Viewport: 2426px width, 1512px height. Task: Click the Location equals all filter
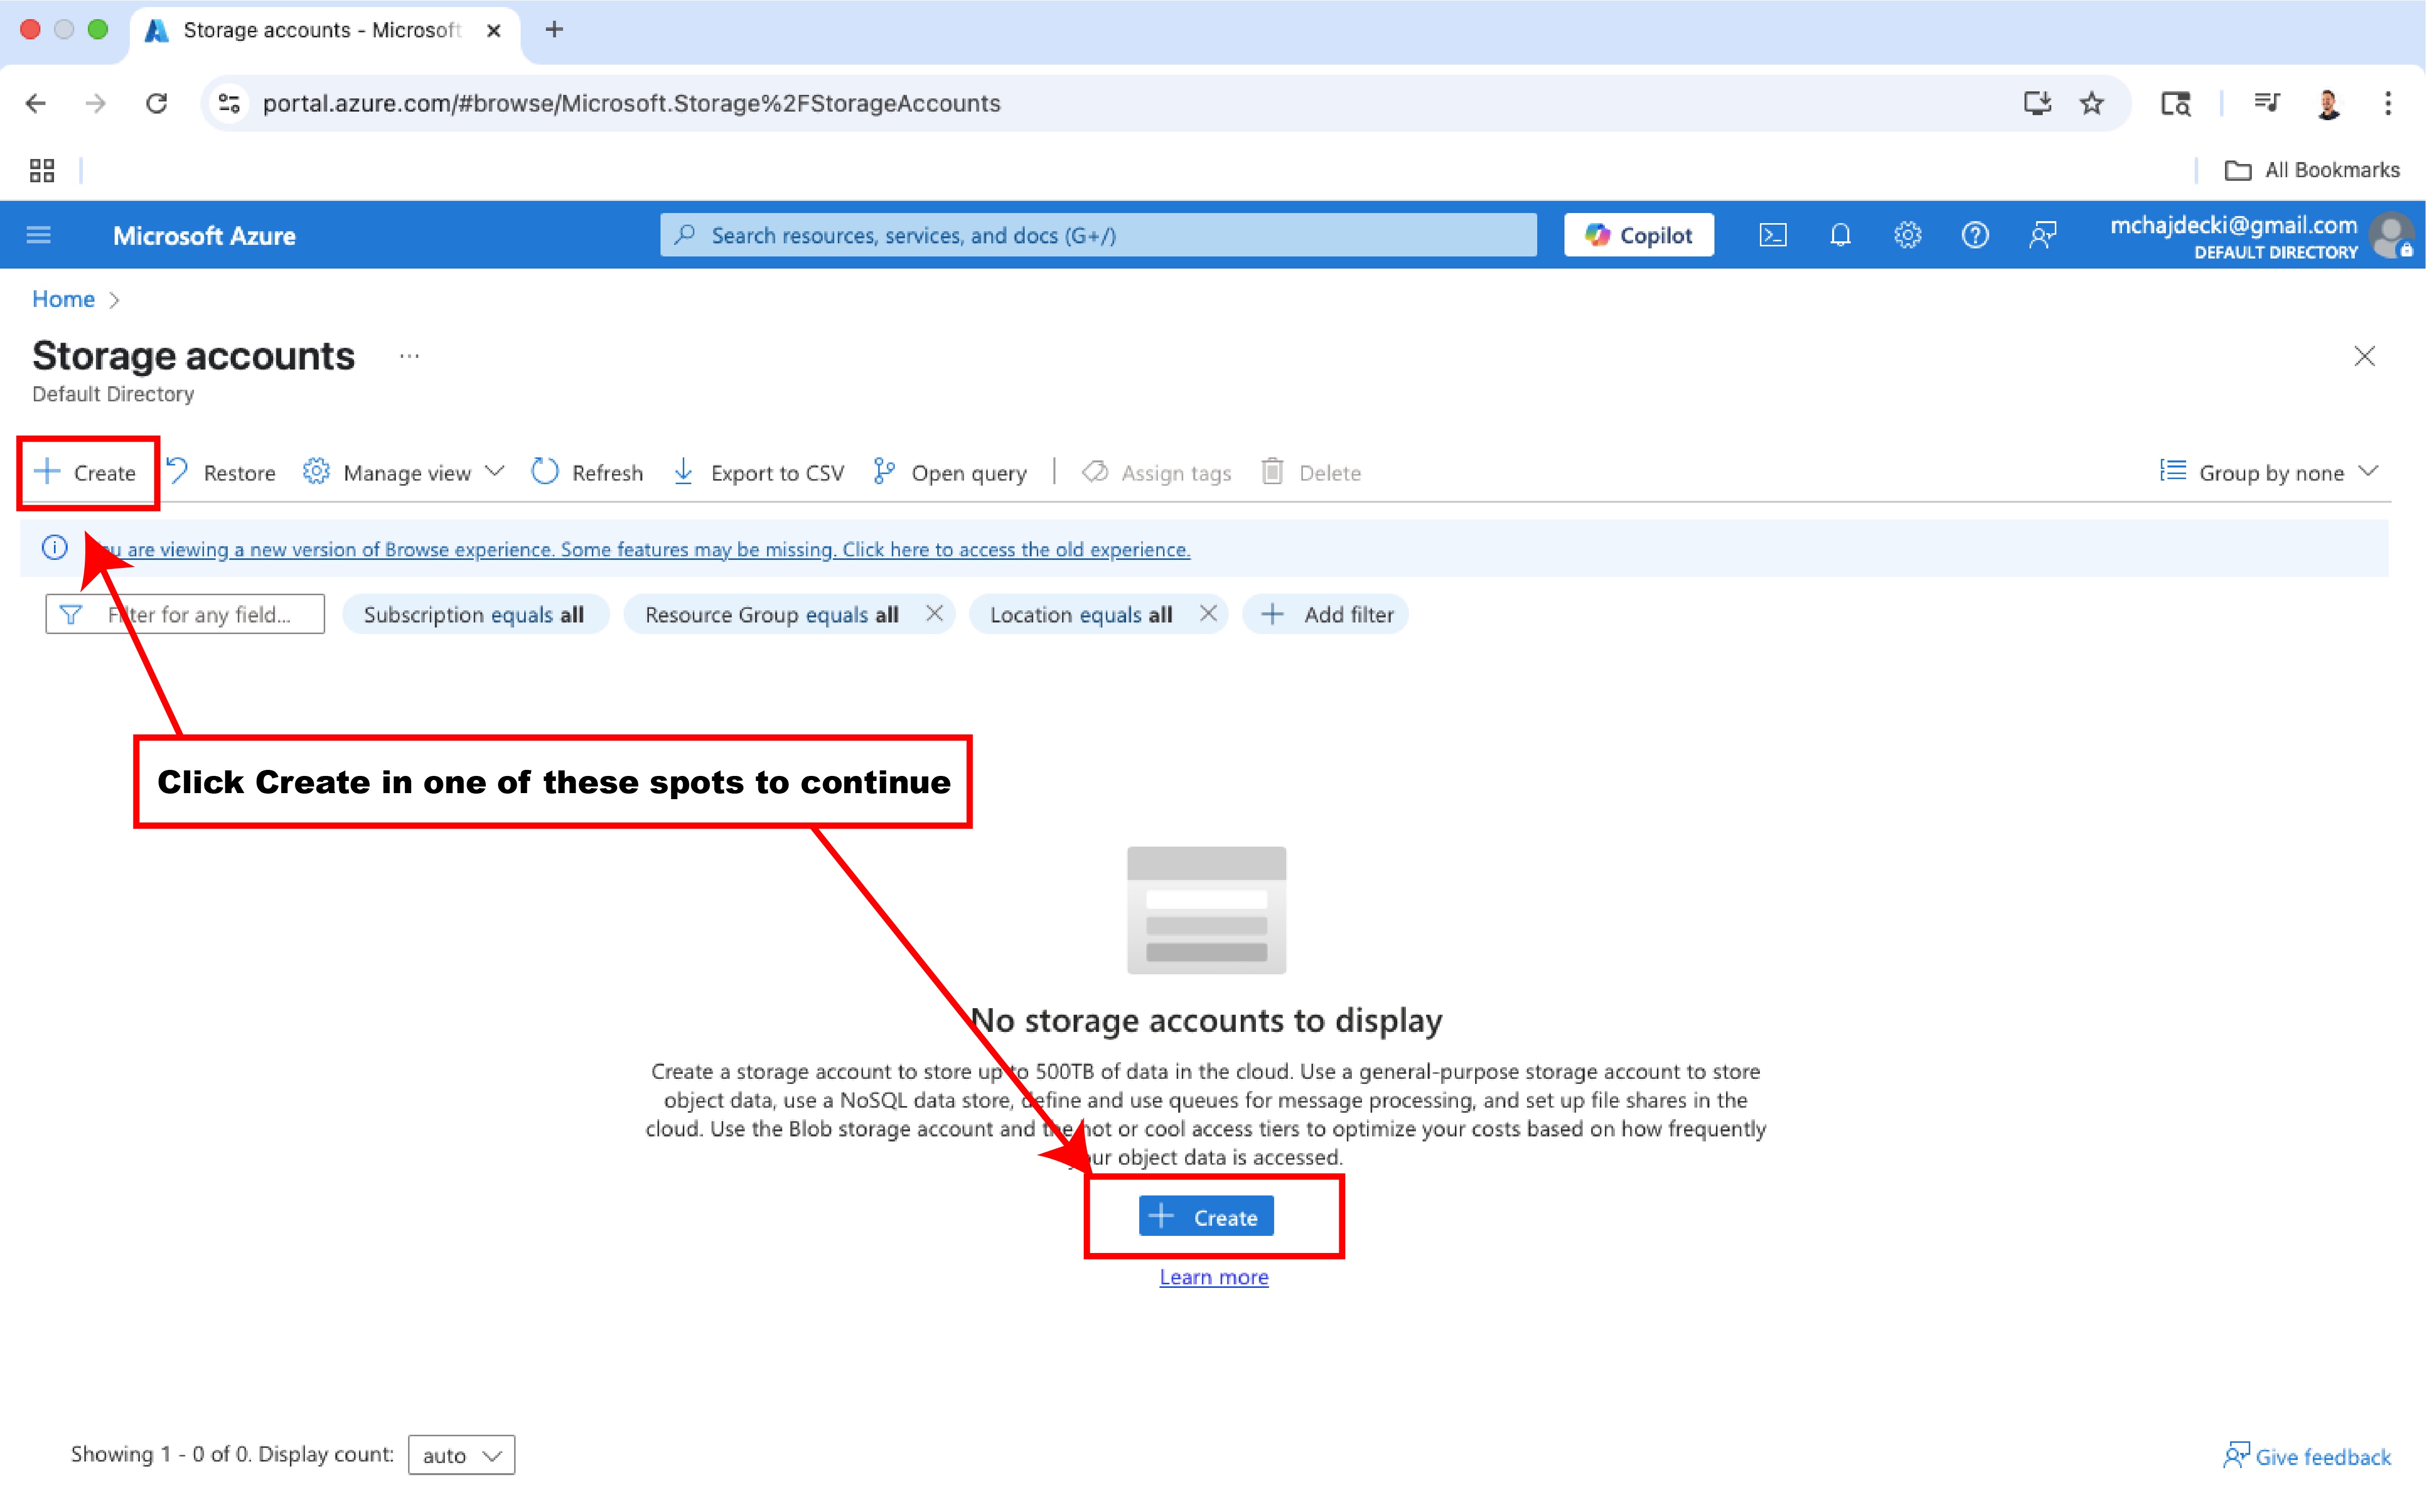pos(1081,614)
